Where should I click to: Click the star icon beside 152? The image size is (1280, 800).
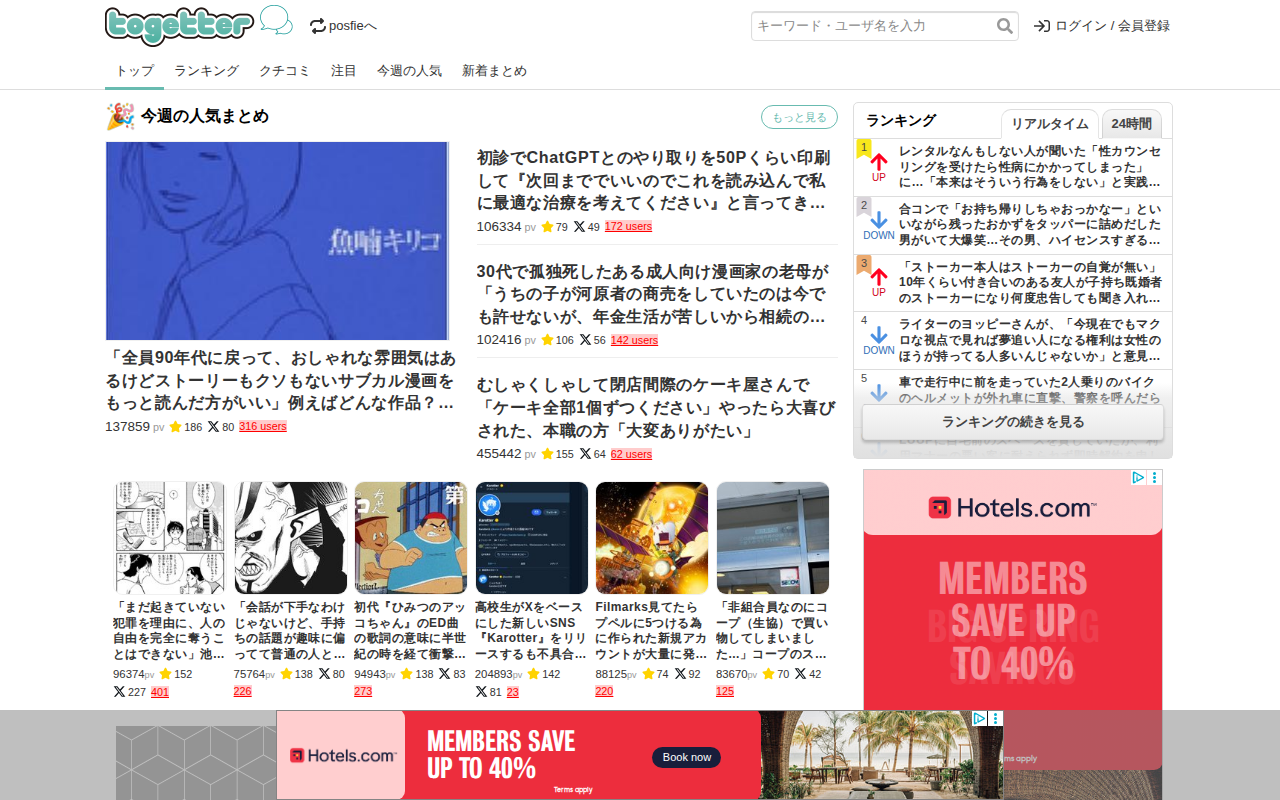166,674
